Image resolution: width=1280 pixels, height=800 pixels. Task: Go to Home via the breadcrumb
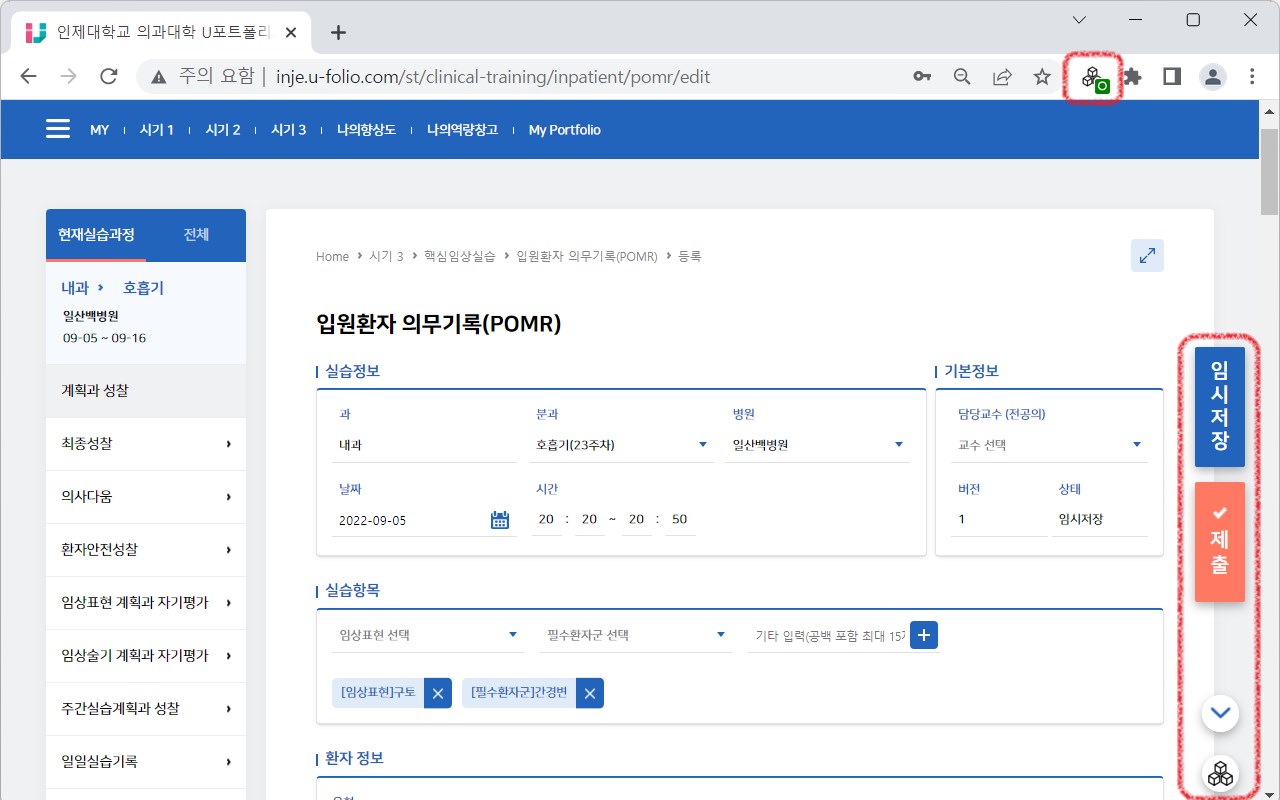pyautogui.click(x=333, y=257)
